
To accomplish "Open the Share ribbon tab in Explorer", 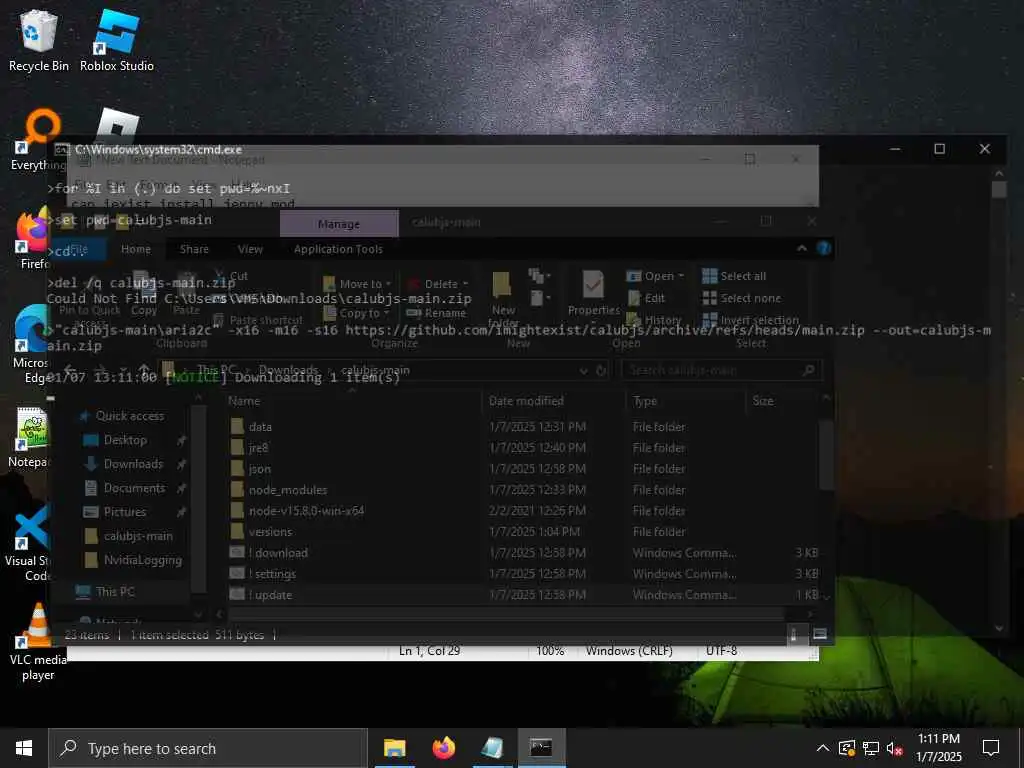I will coord(194,249).
